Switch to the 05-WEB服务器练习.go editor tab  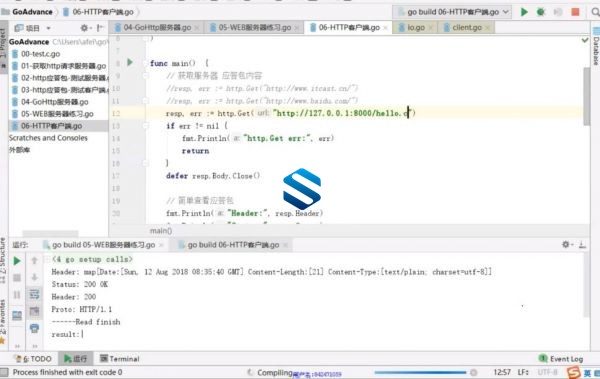pos(253,28)
